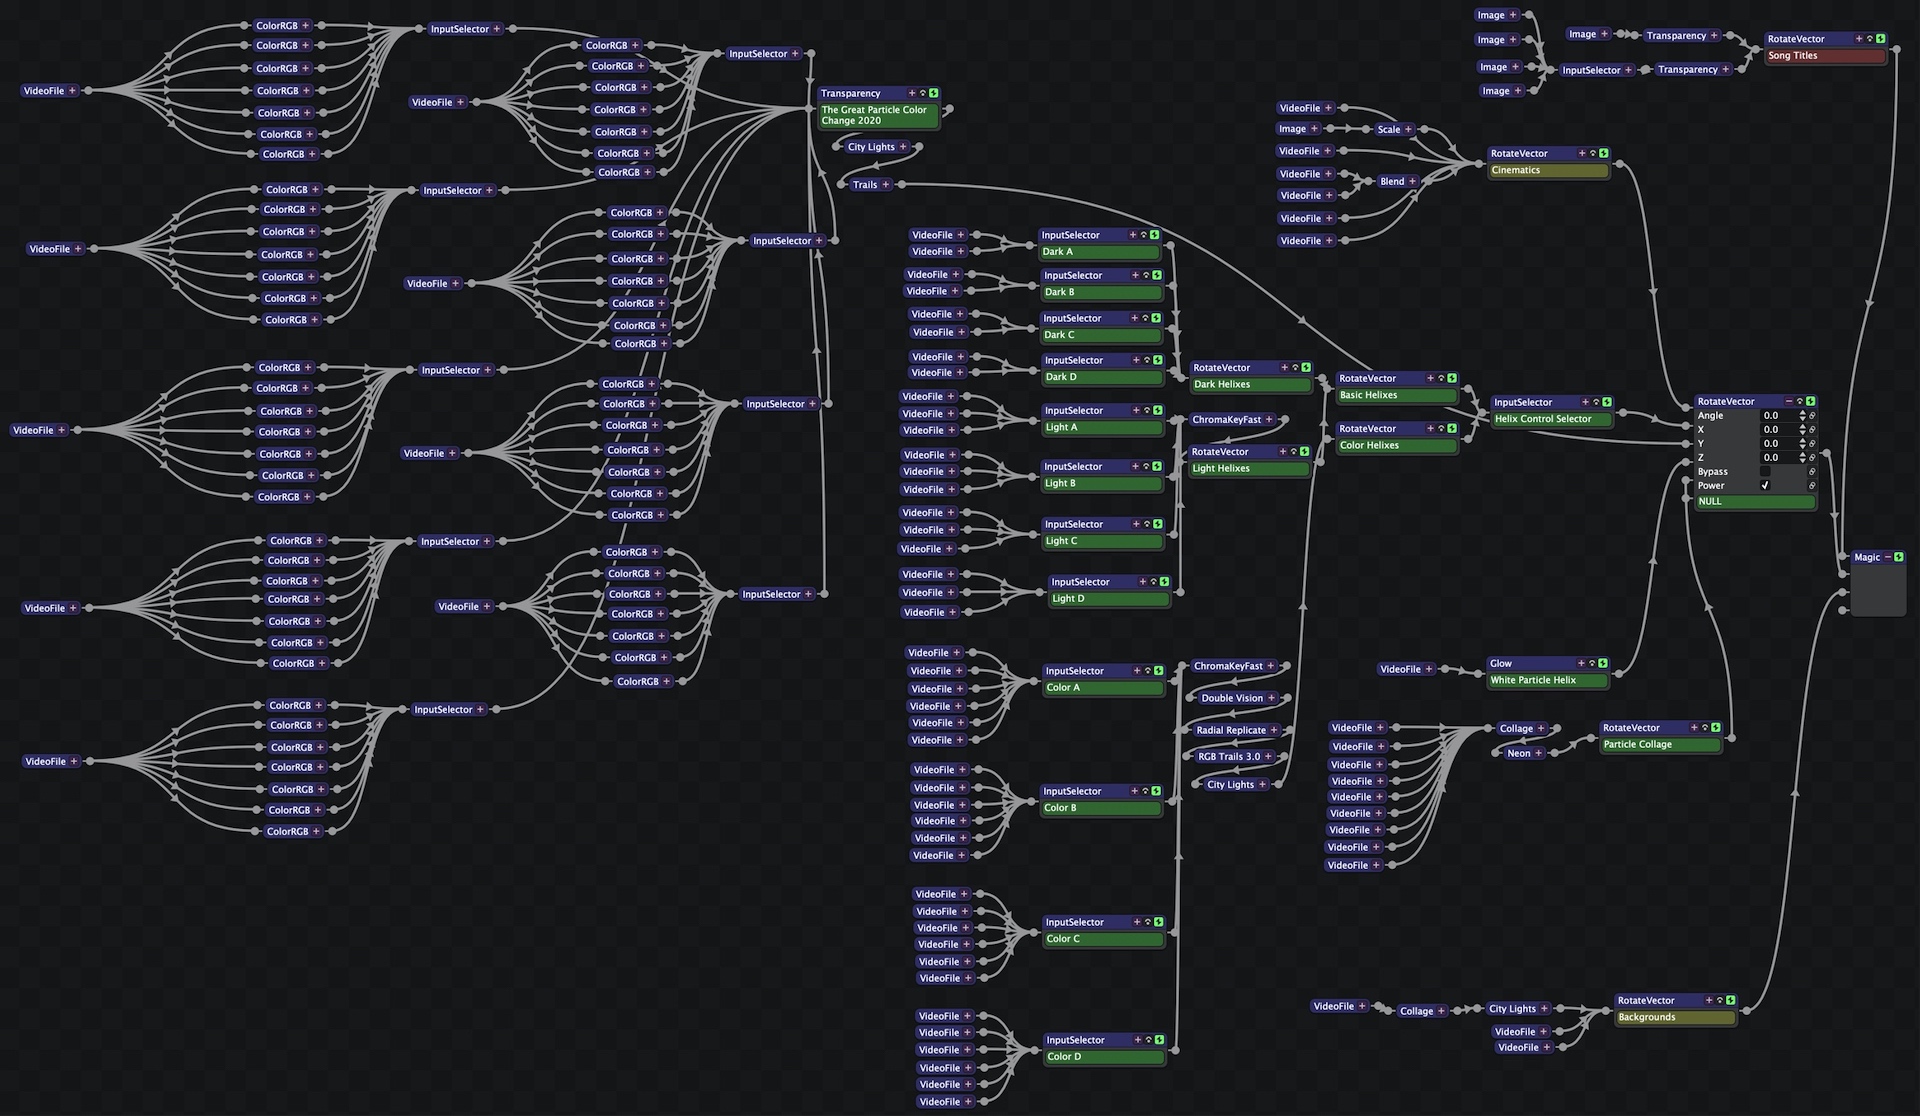1920x1116 pixels.
Task: Expand the Radial Replicate node
Action: coord(1274,730)
